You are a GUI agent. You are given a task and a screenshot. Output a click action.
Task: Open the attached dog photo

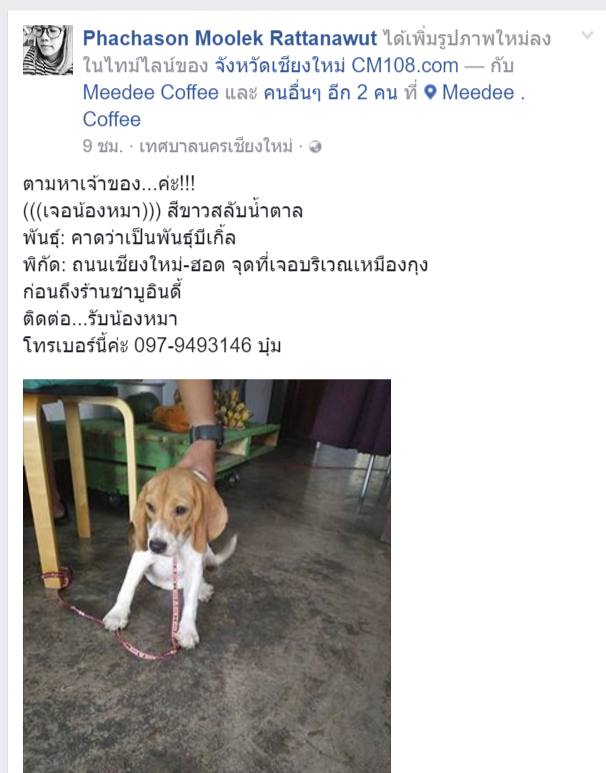pos(207,576)
